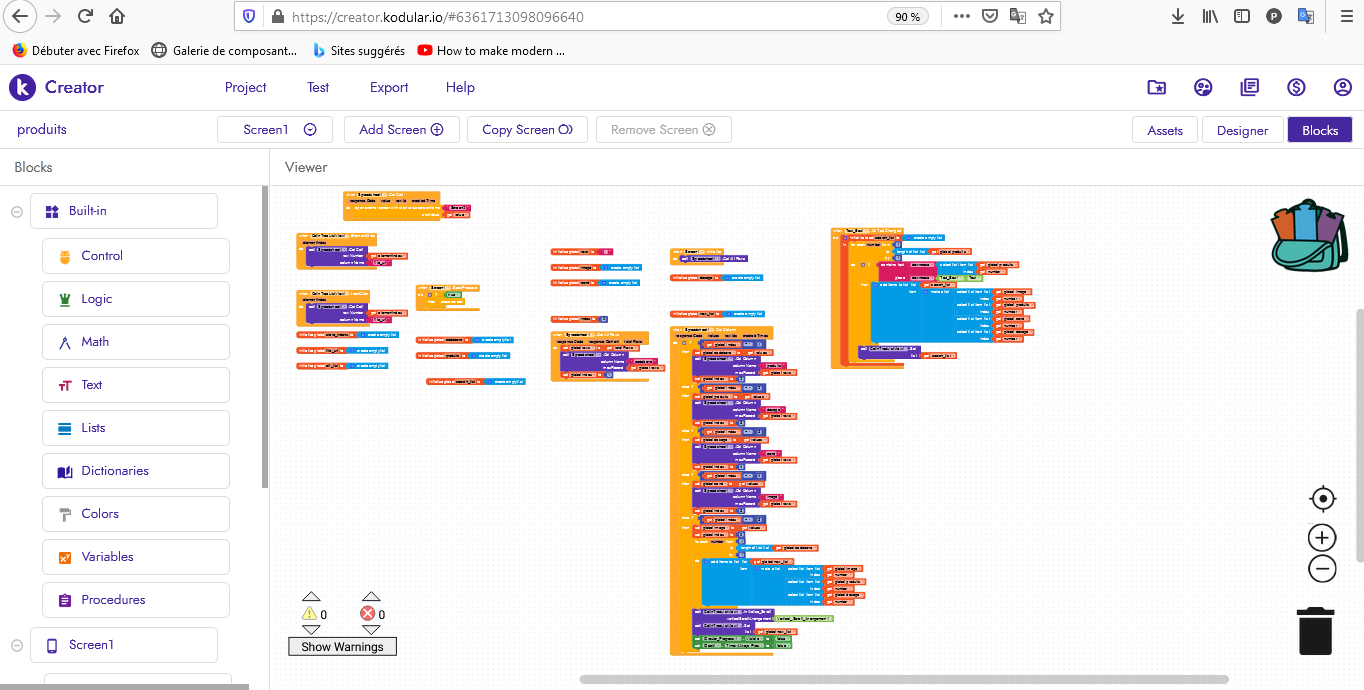The height and width of the screenshot is (690, 1364).
Task: Reload the page in Firefox
Action: tap(85, 16)
